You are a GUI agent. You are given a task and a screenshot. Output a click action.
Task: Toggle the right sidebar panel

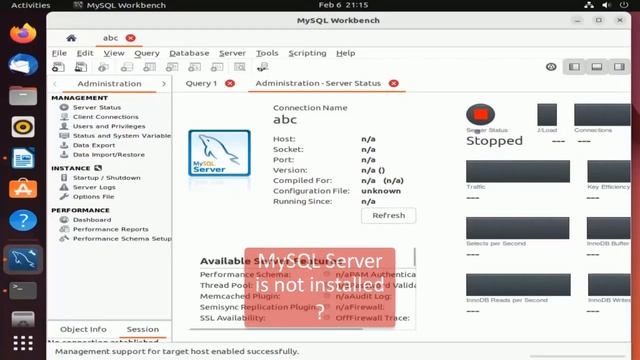[x=619, y=67]
